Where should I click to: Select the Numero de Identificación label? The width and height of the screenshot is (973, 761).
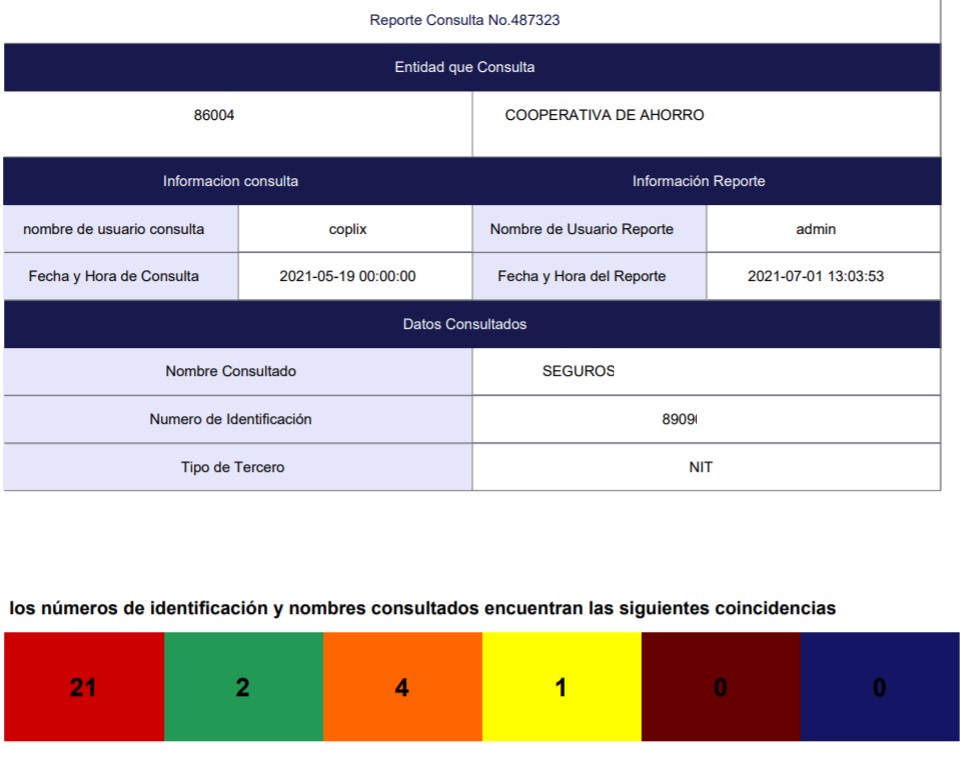click(x=230, y=419)
